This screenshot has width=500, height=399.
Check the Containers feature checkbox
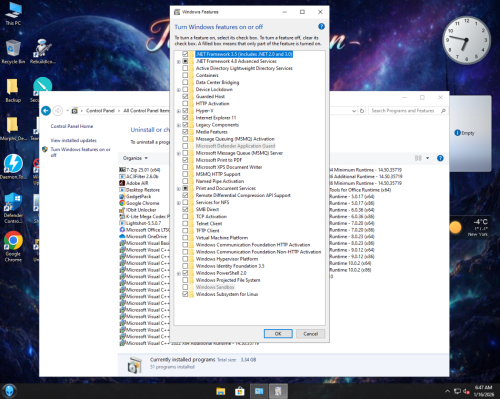click(185, 75)
